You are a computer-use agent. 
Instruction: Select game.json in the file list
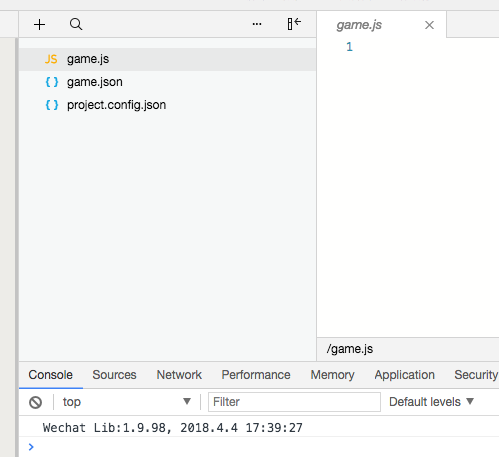(167, 82)
